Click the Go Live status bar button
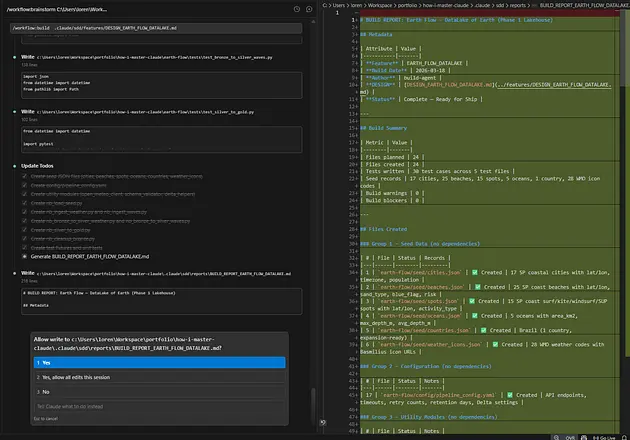This screenshot has width=630, height=440. 604,438
